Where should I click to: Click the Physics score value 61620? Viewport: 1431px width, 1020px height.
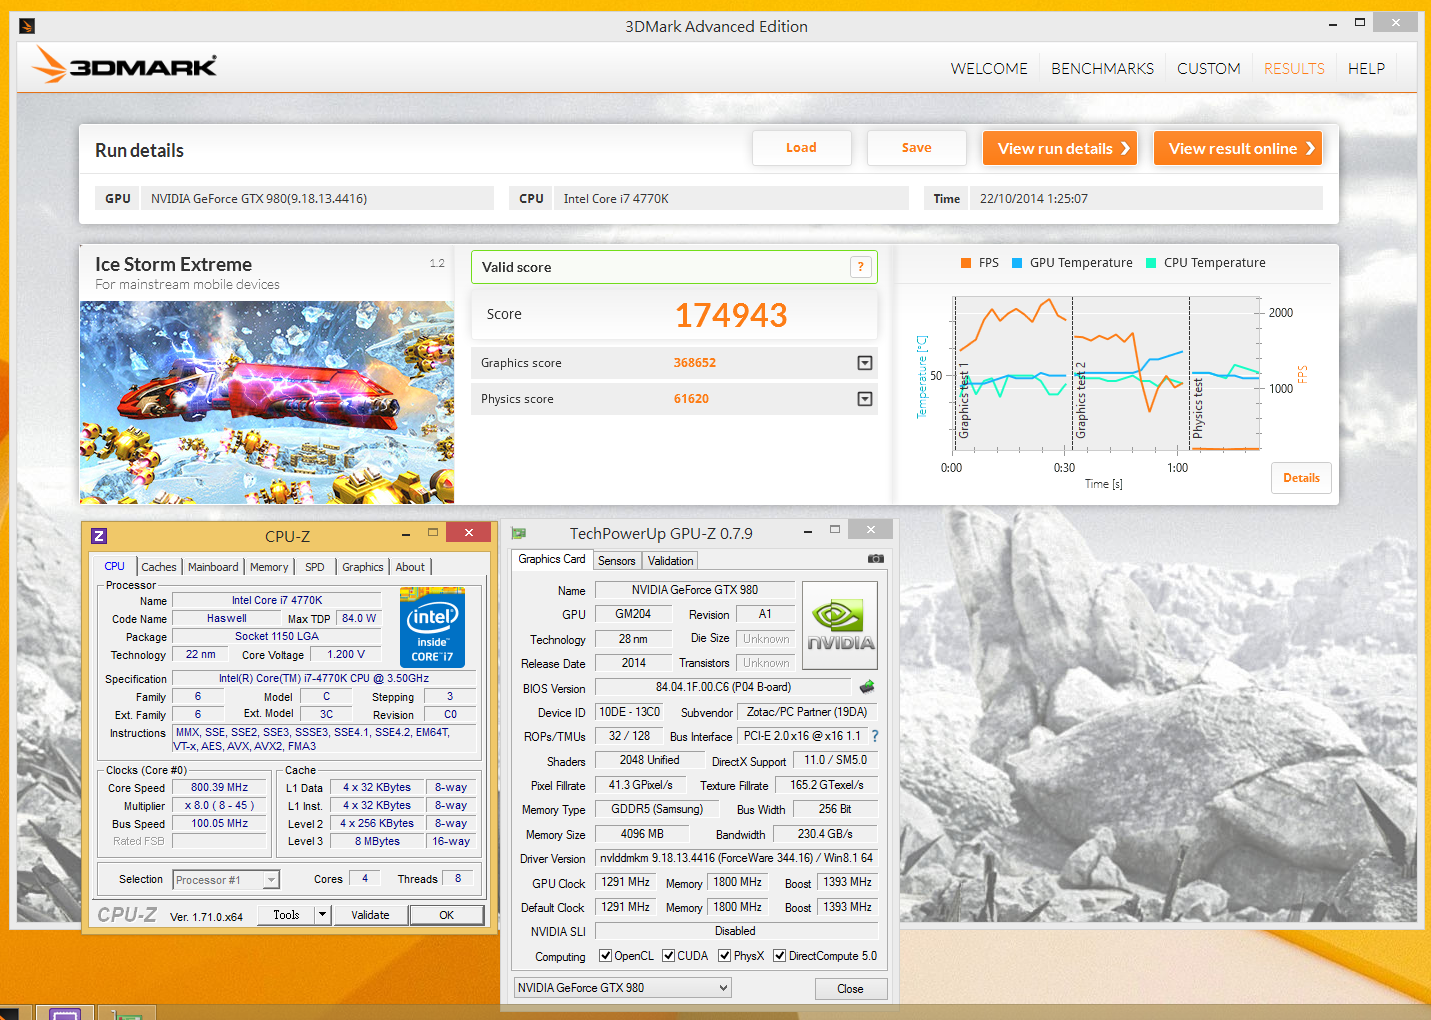click(x=691, y=399)
